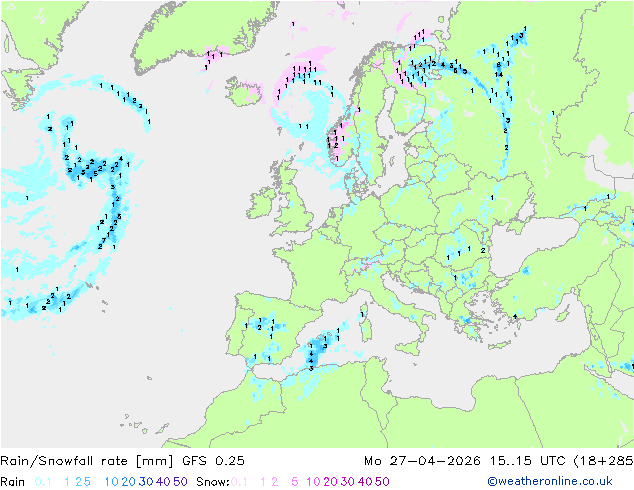Click the 'Snow:' legend label
Viewport: 634px width, 490px height.
[x=213, y=482]
